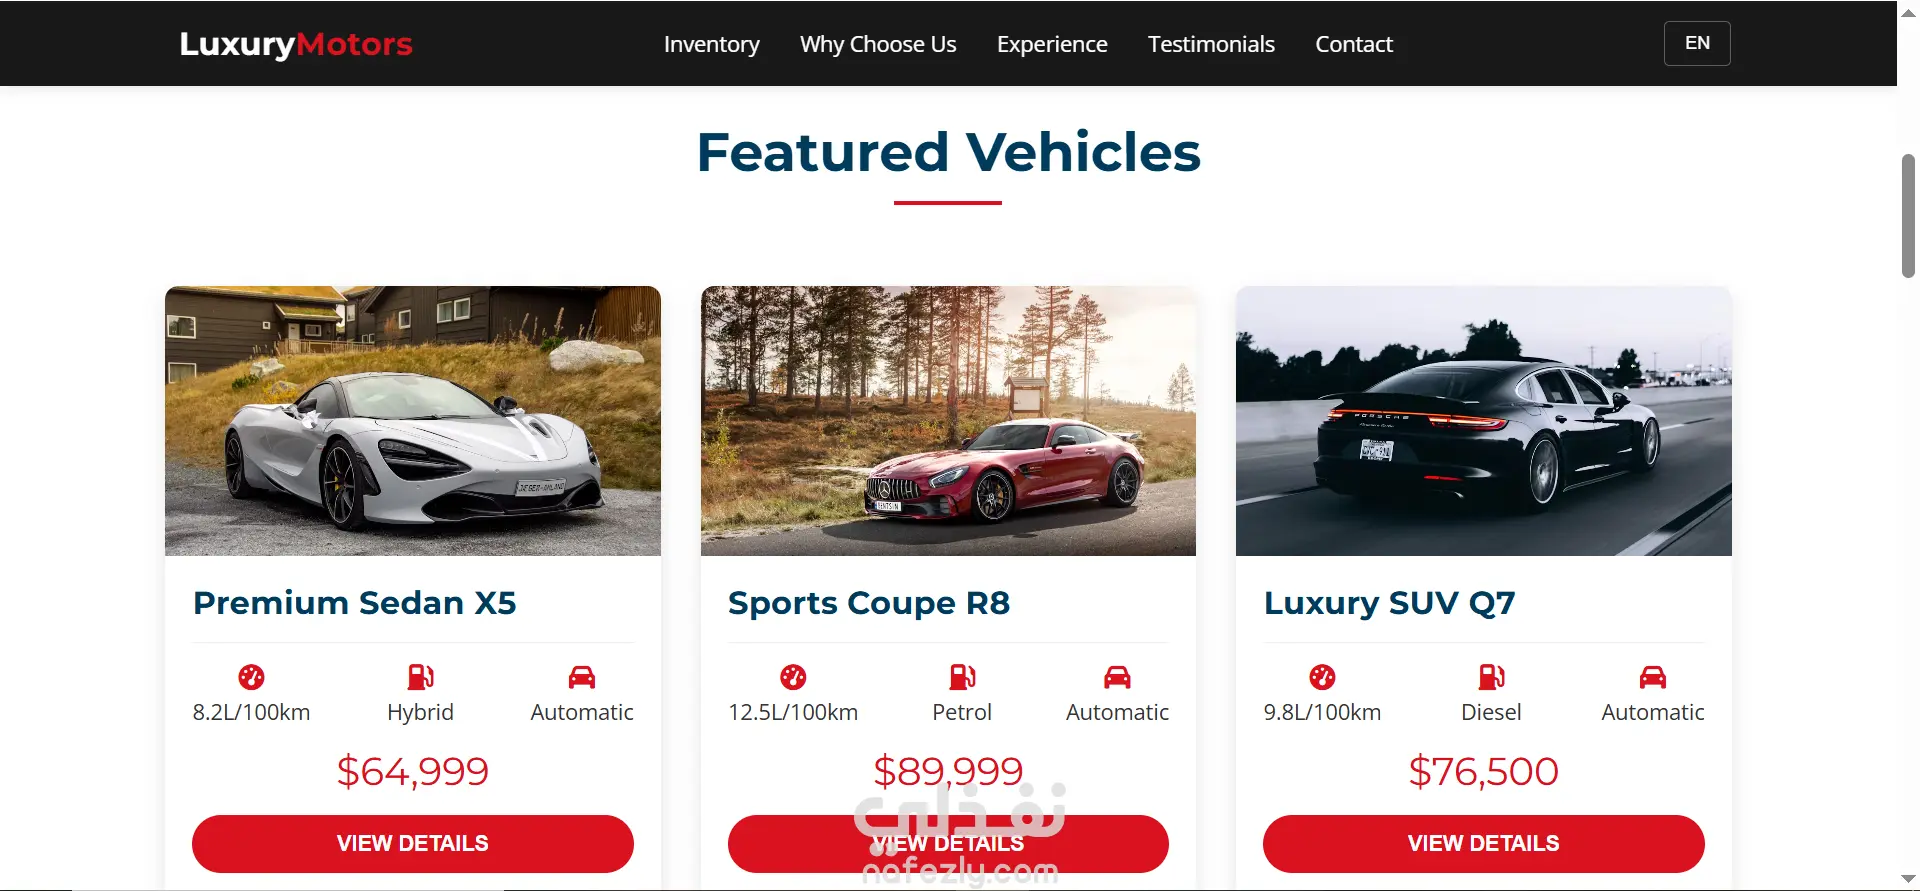Open the Experience nav link
Viewport: 1920px width, 891px height.
1052,44
